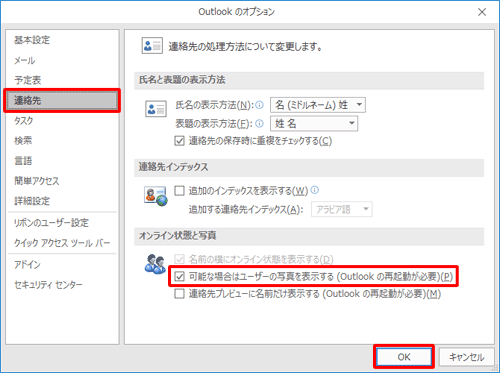The width and height of the screenshot is (500, 373).
Task: Click the name display card icon
Action: 156,109
